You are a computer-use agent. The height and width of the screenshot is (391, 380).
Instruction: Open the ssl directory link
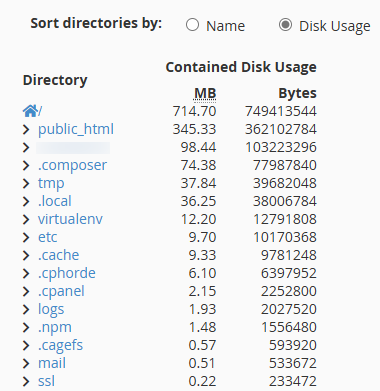(46, 381)
